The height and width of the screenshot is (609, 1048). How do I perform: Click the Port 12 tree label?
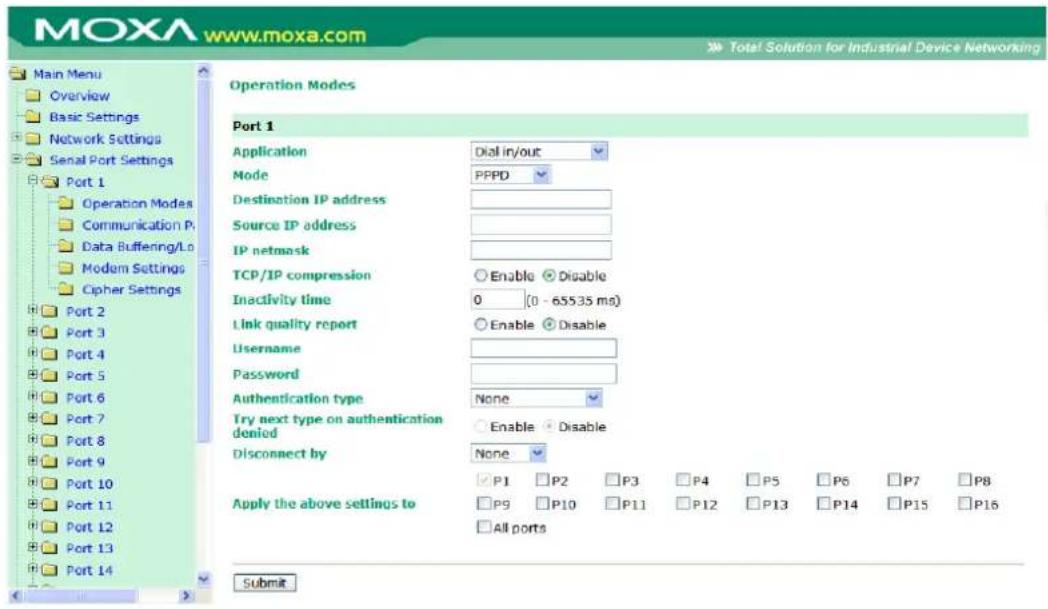pyautogui.click(x=90, y=527)
